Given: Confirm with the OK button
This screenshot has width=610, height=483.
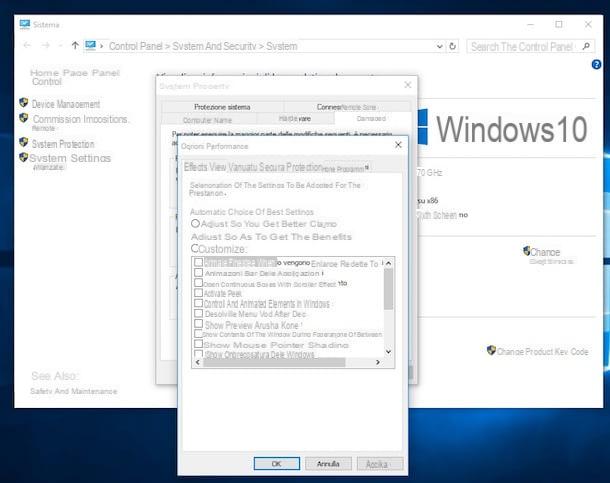Looking at the screenshot, I should (277, 464).
